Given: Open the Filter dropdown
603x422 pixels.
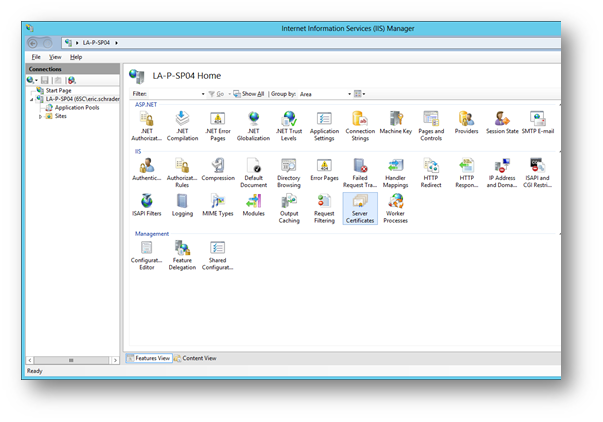Looking at the screenshot, I should 203,94.
